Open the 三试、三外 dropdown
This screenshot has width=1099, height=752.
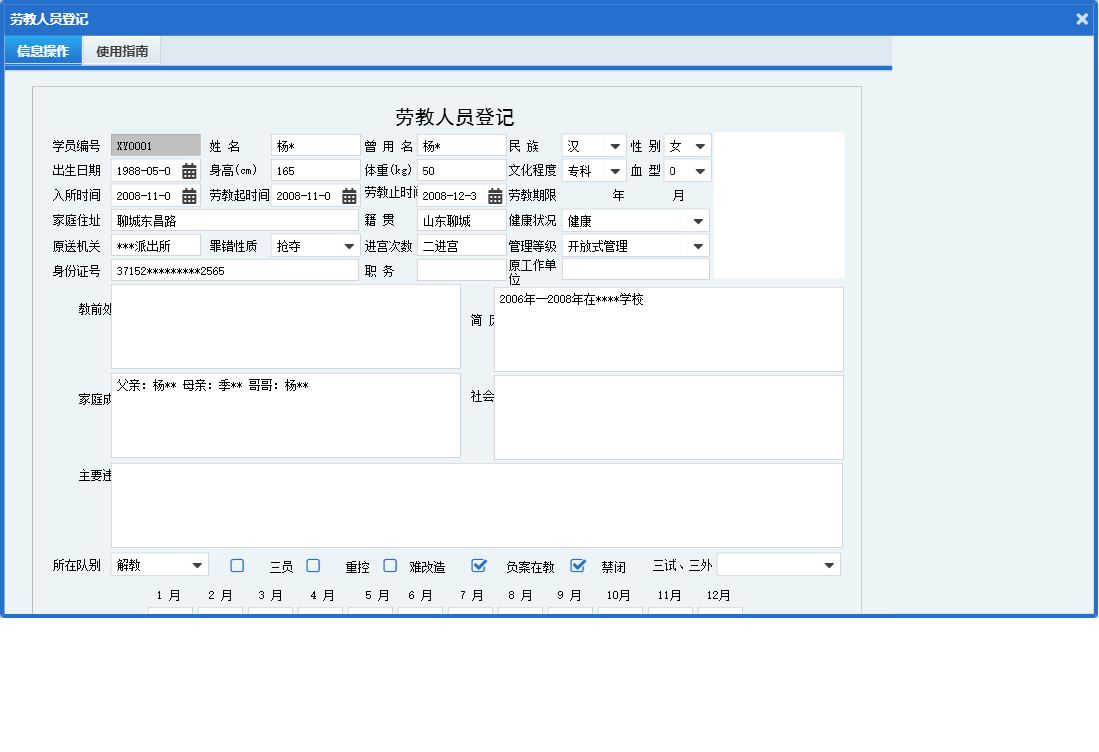[x=828, y=566]
